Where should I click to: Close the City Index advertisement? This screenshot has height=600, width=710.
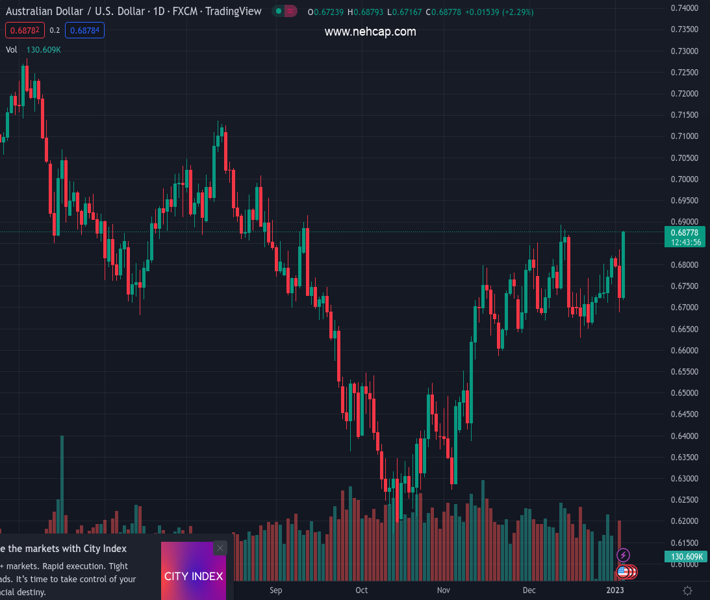(220, 548)
